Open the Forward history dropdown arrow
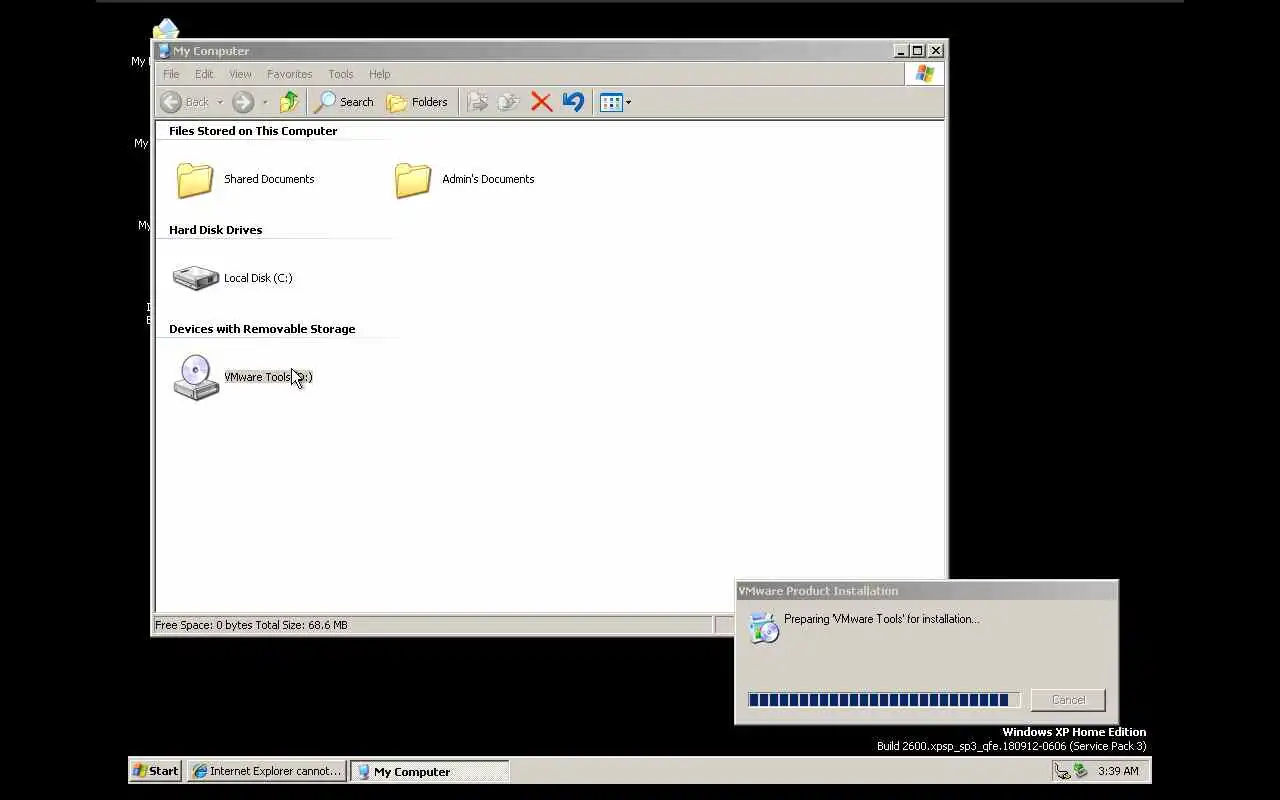 click(265, 102)
